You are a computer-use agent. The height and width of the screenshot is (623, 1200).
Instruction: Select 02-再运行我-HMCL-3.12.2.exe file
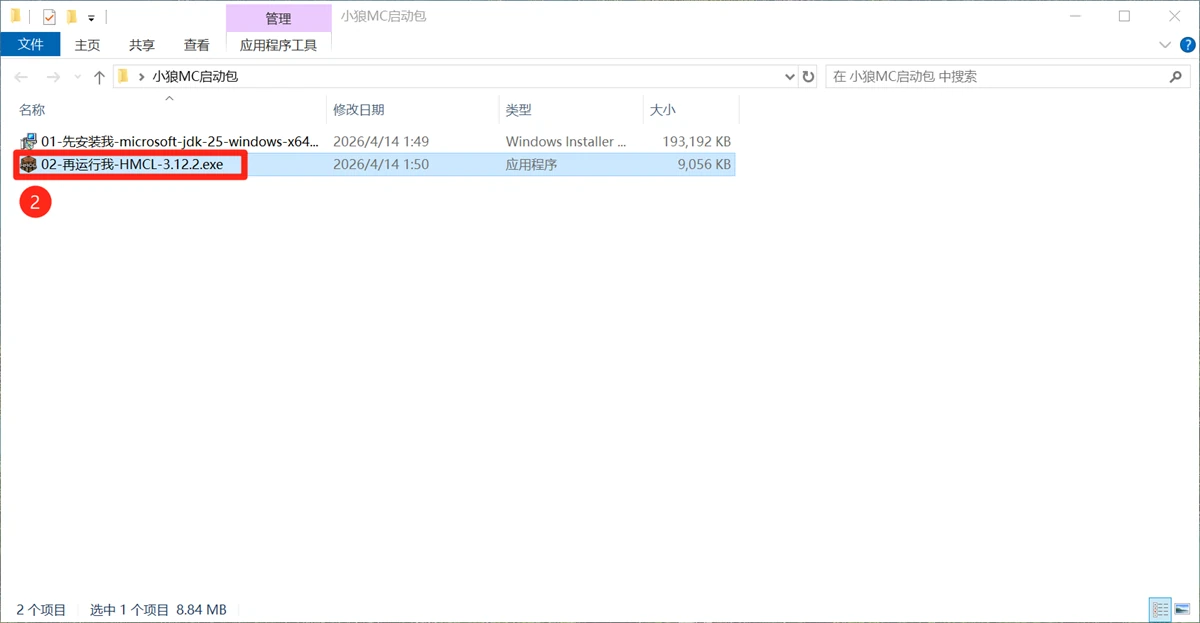pyautogui.click(x=132, y=165)
